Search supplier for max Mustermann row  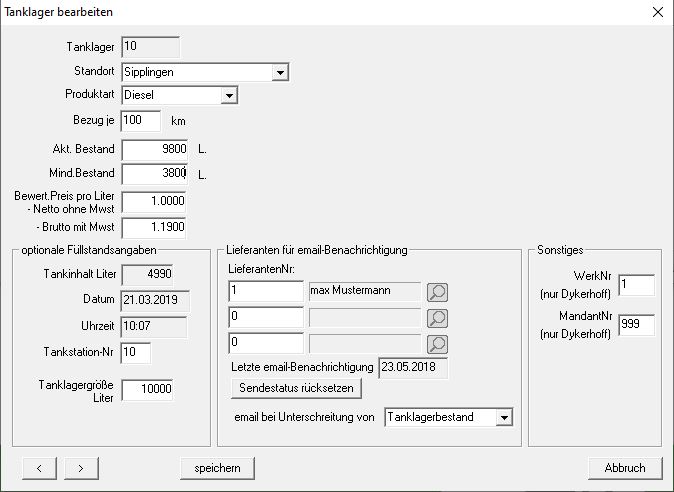coord(438,293)
